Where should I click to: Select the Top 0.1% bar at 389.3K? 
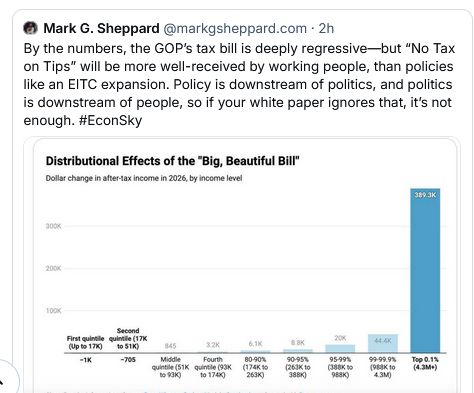click(425, 270)
